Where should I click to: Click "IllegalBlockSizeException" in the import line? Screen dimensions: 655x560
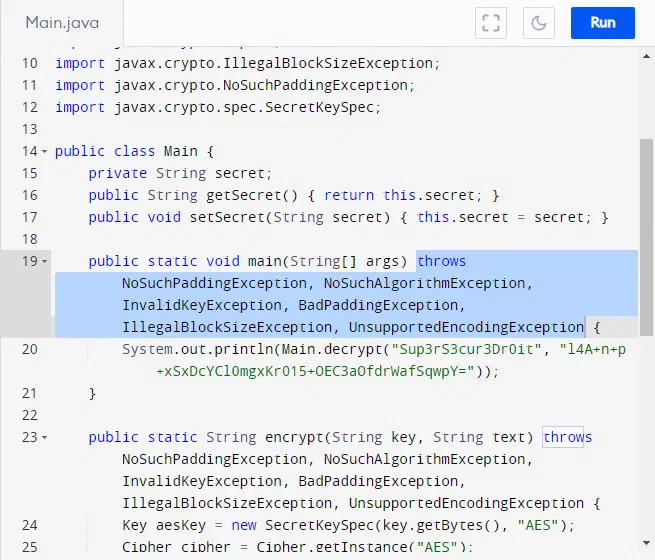[x=328, y=63]
